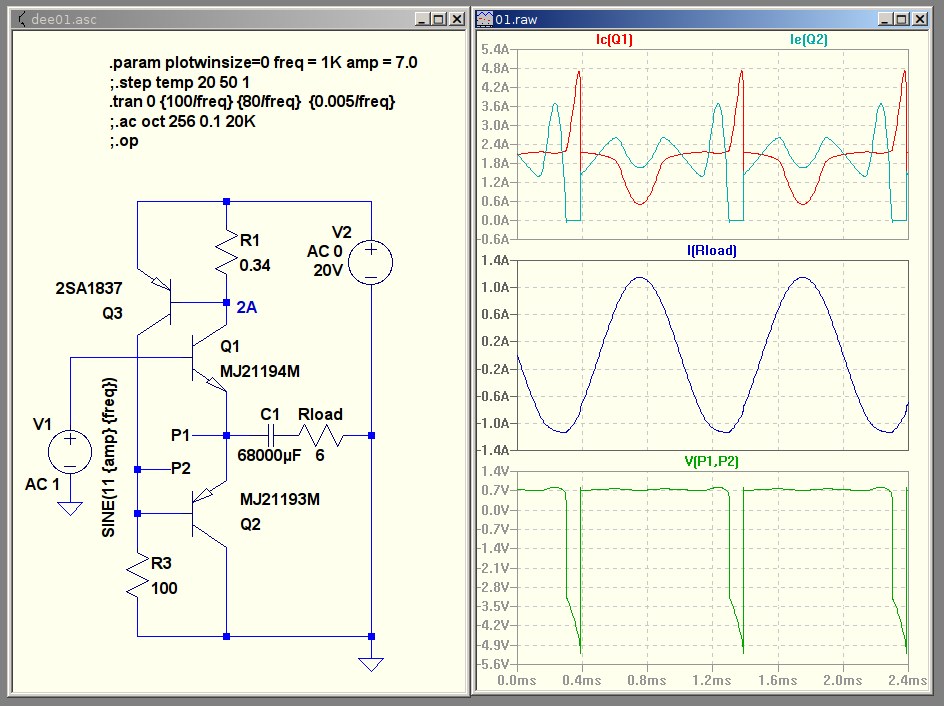
Task: Click the P1 net label
Action: coord(180,435)
